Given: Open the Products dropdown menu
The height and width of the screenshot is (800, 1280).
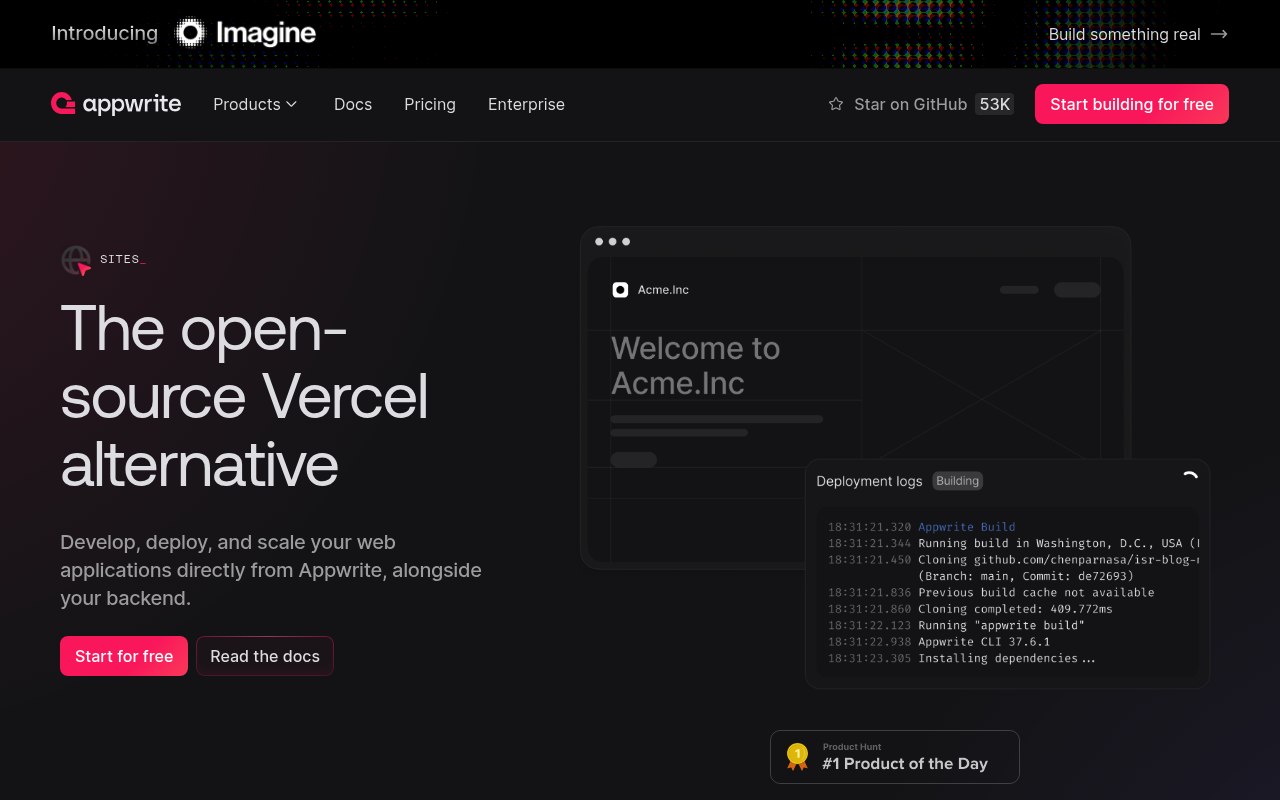Looking at the screenshot, I should (x=255, y=104).
